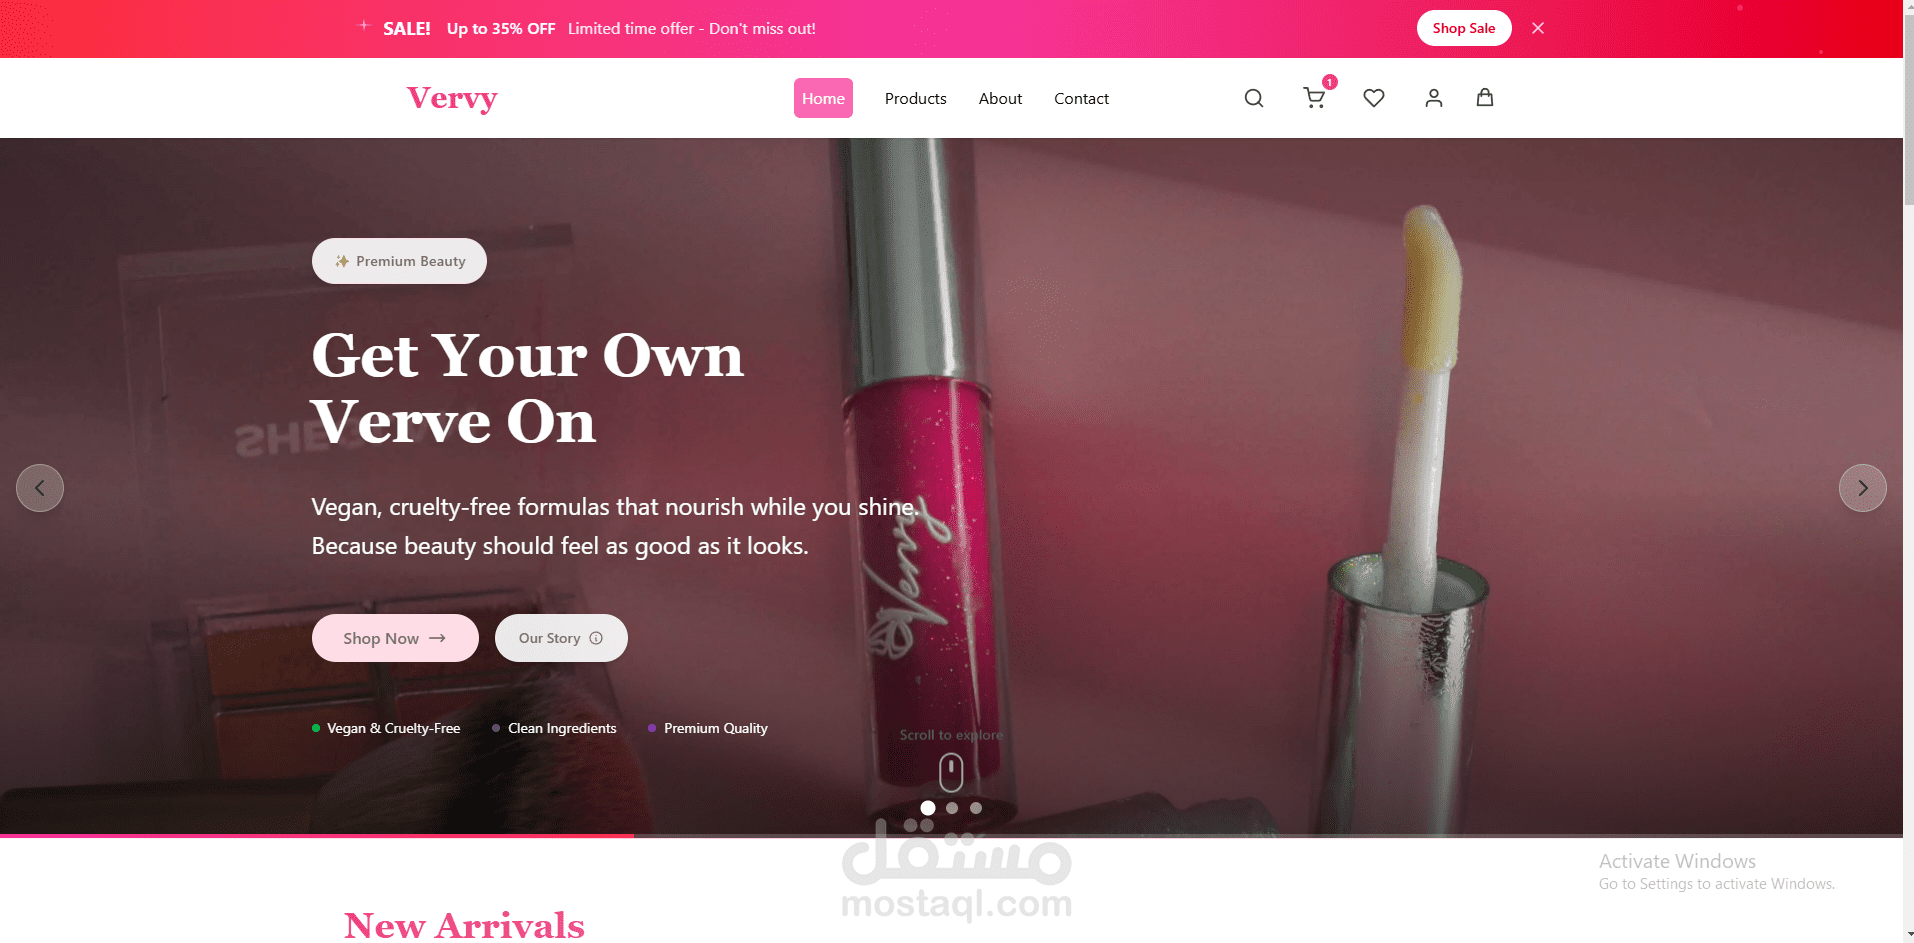1914x943 pixels.
Task: Open the Contact nav link
Action: click(1081, 98)
